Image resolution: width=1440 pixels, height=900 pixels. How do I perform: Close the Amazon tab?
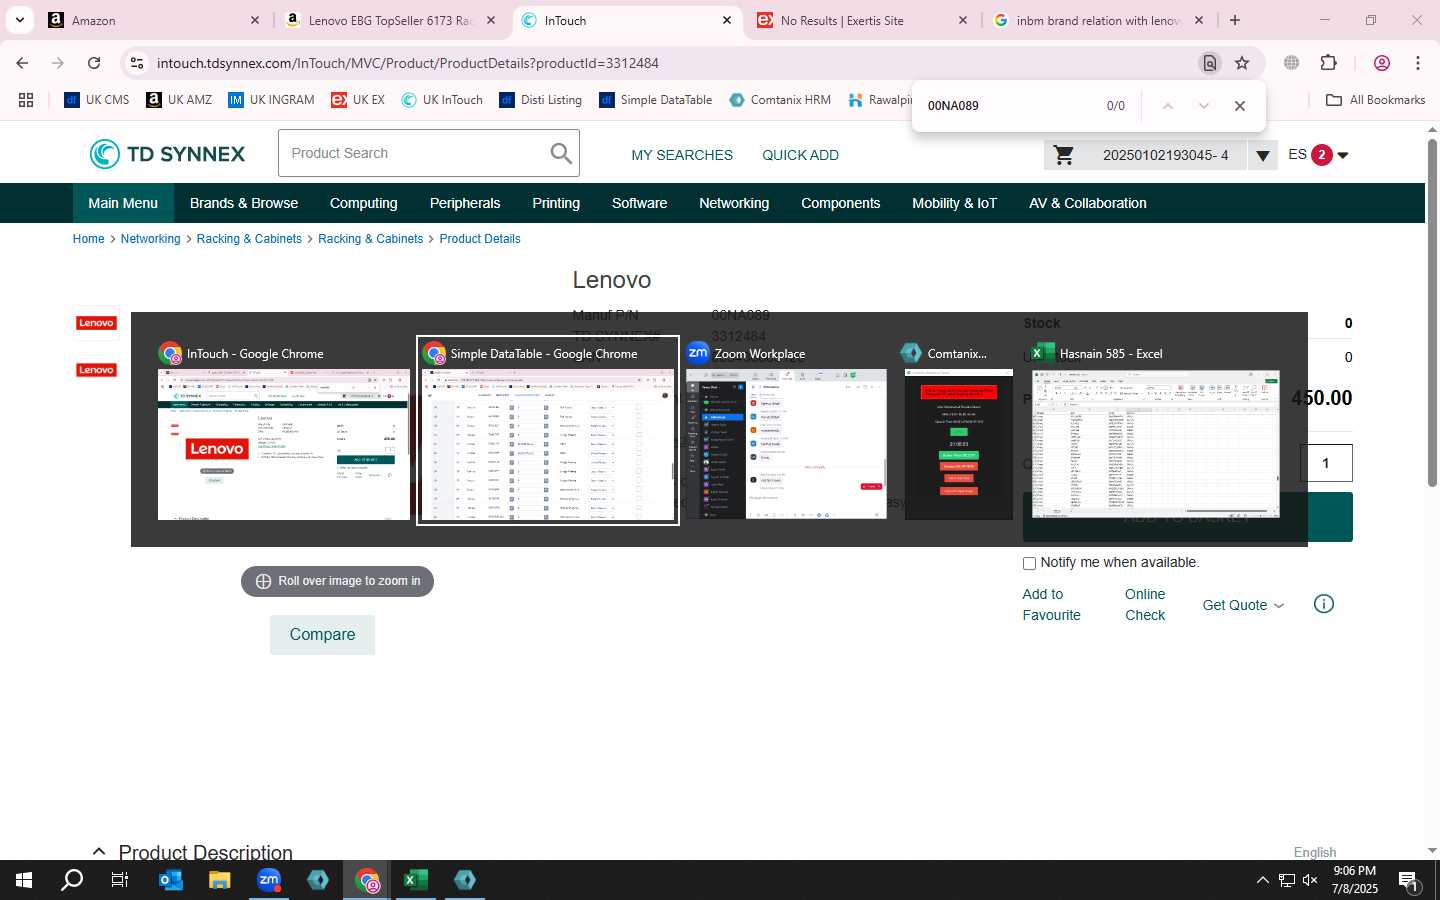point(254,20)
